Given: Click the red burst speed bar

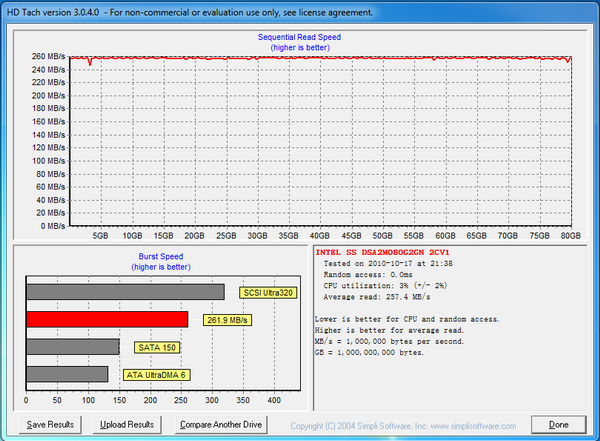Looking at the screenshot, I should coord(106,319).
